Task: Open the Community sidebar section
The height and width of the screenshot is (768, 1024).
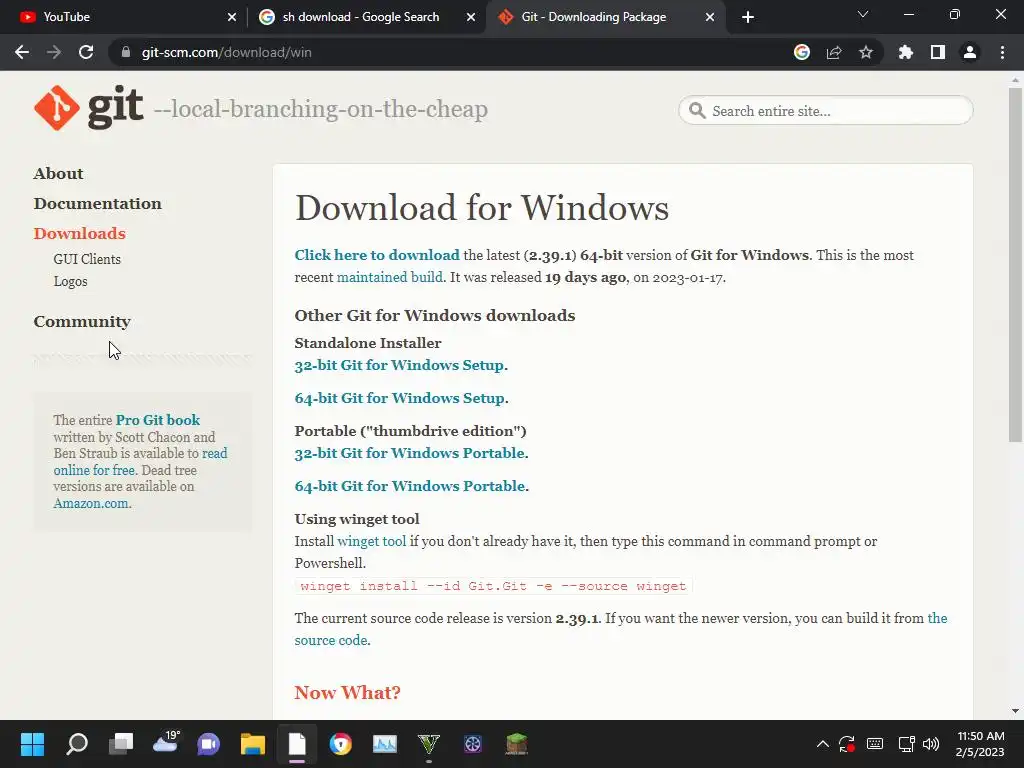Action: (82, 322)
